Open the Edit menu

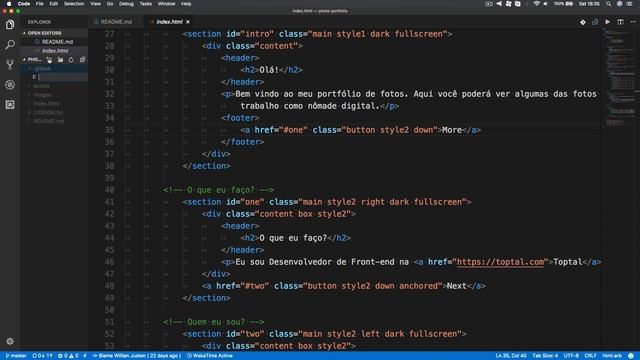tap(53, 4)
